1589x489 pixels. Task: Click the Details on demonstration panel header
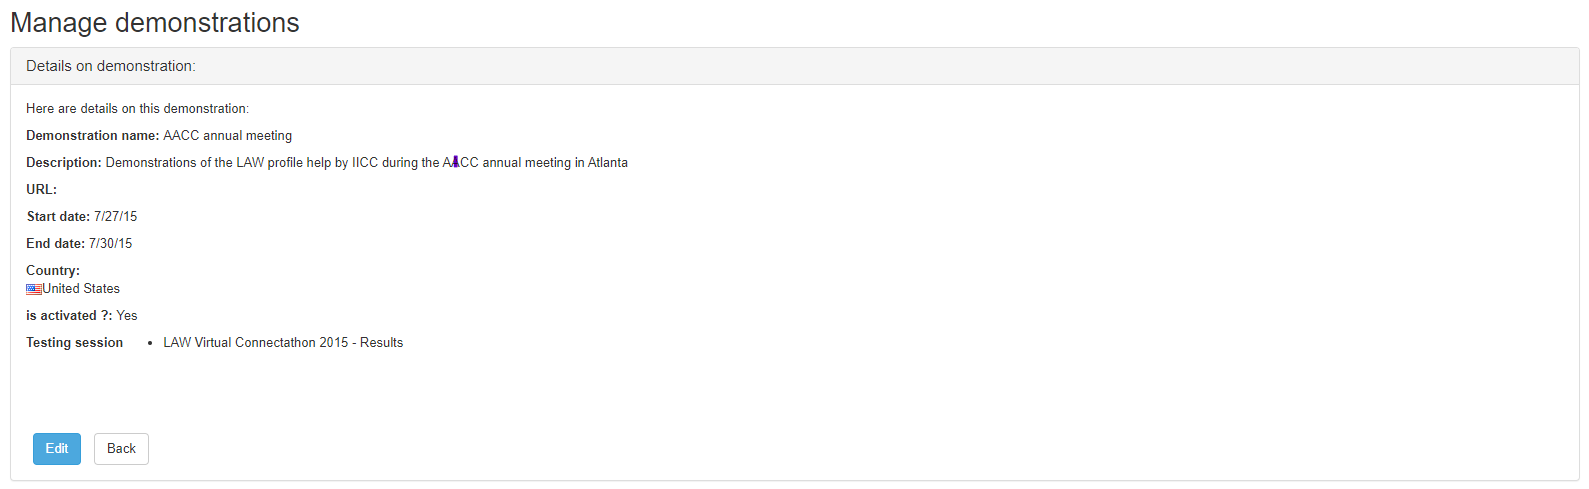pos(111,66)
